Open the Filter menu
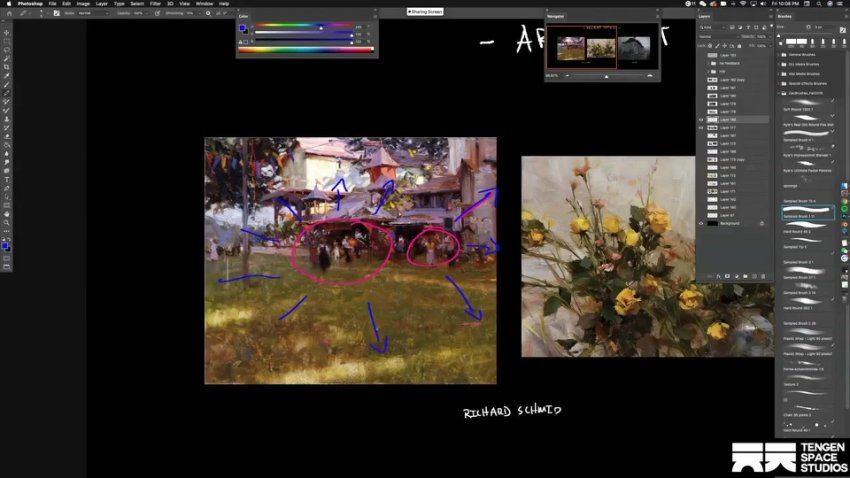This screenshot has width=850, height=478. (x=155, y=4)
